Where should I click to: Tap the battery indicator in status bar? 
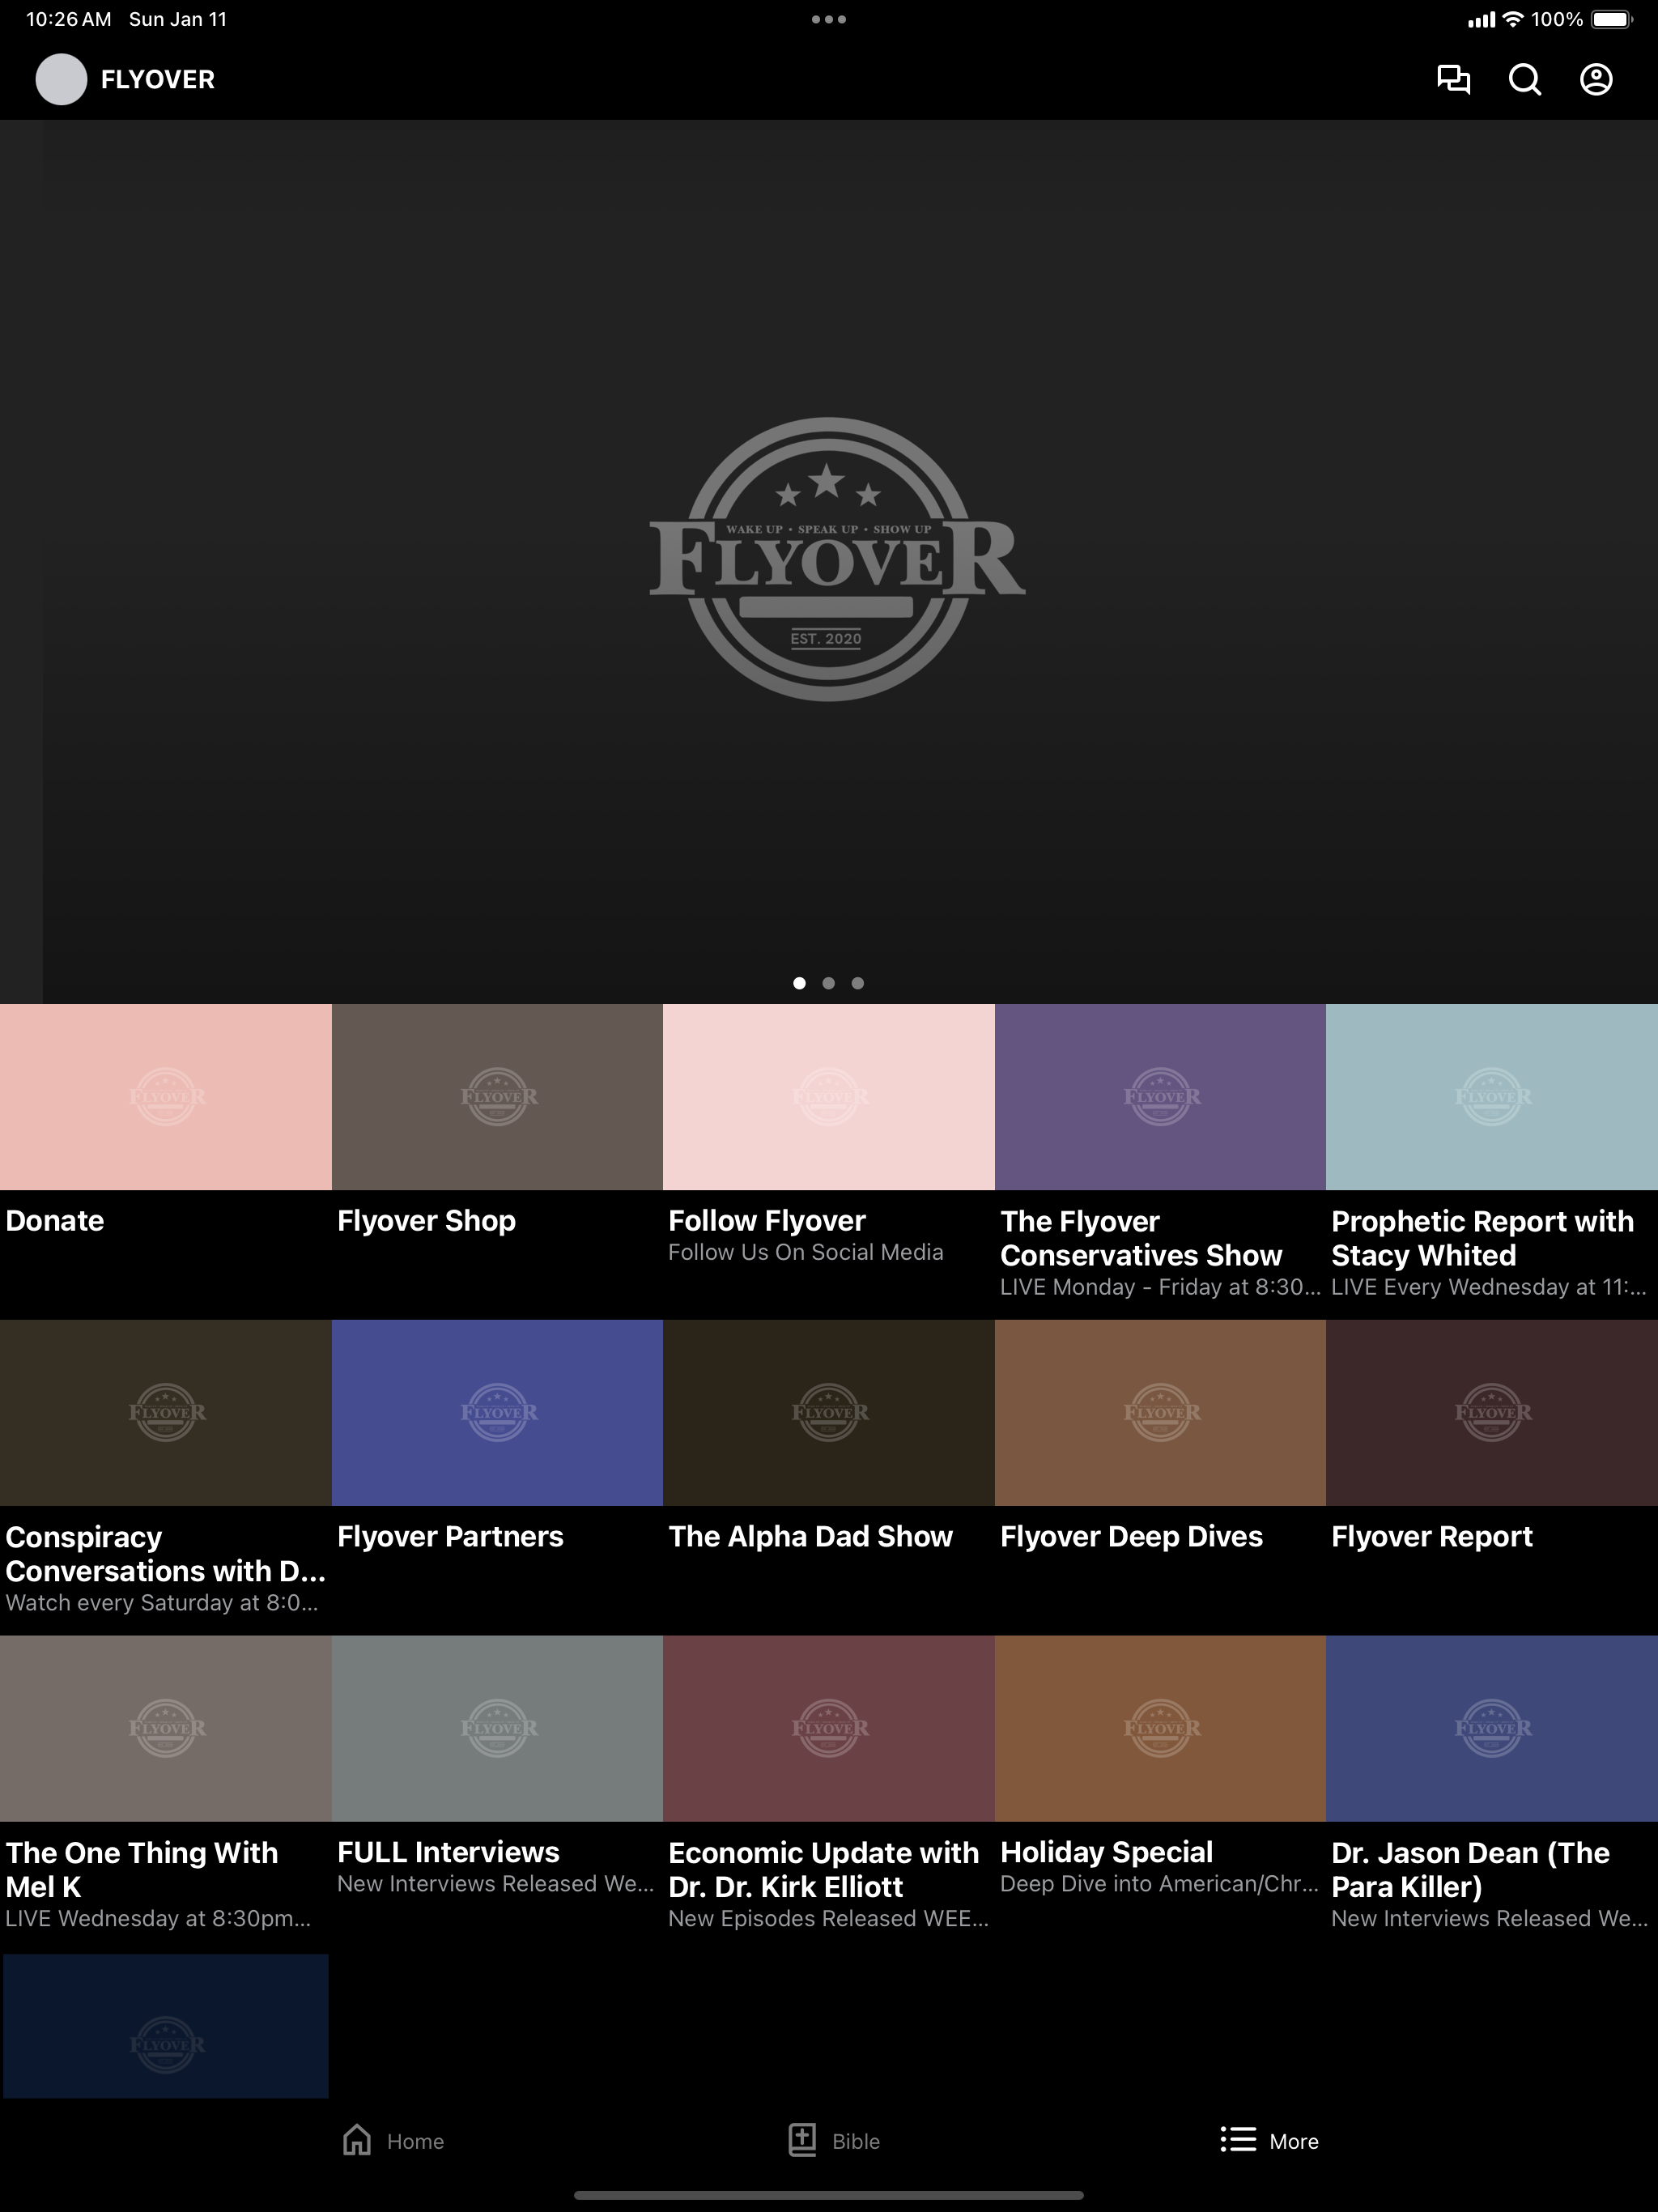[x=1612, y=19]
